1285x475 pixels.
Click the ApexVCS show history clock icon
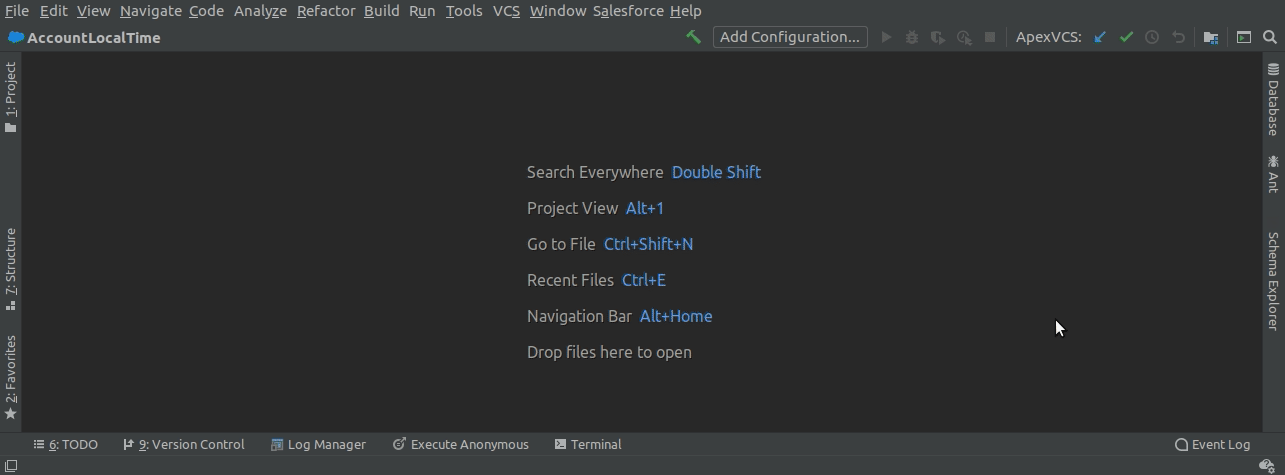[x=1152, y=37]
